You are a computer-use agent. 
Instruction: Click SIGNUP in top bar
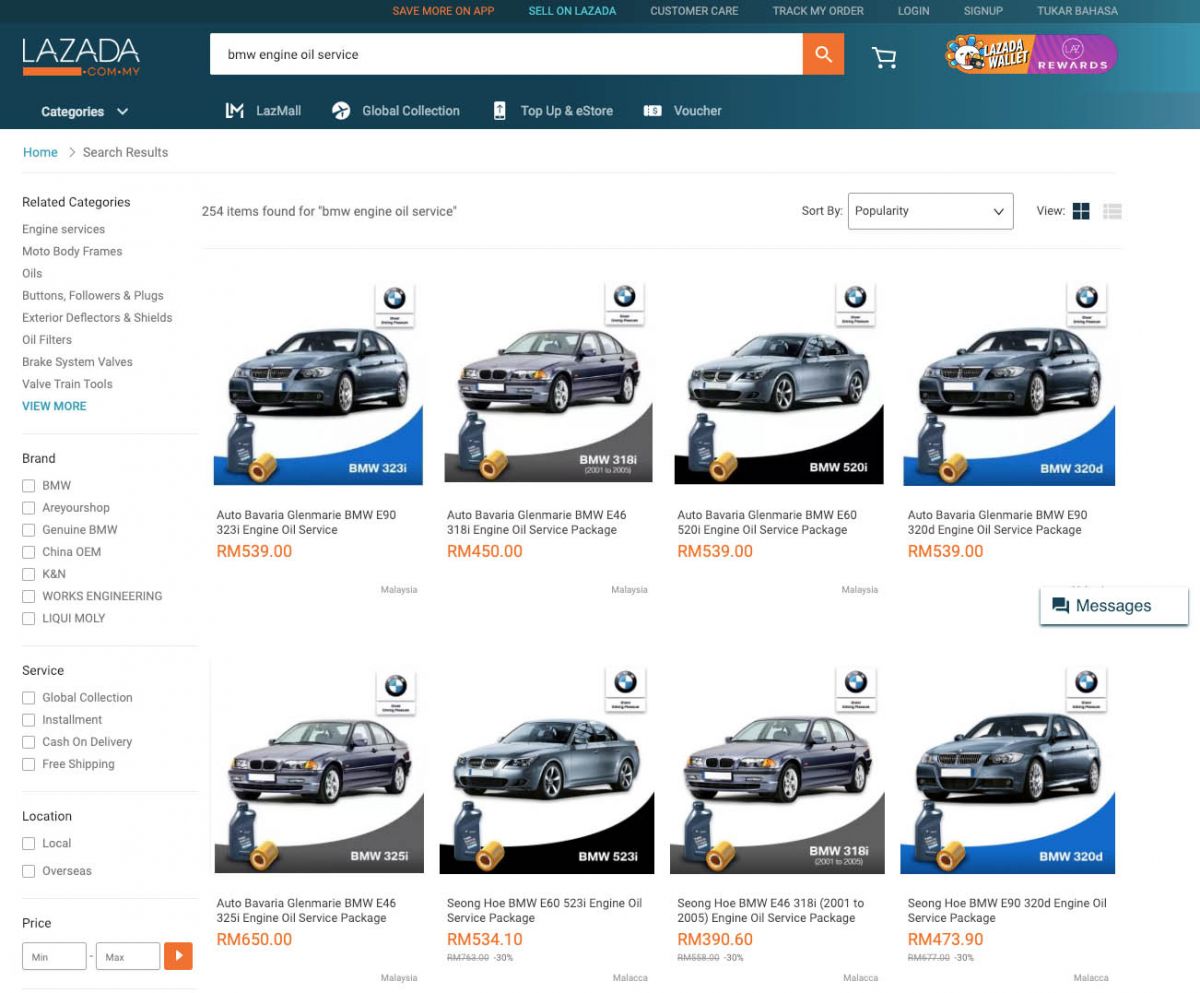coord(983,11)
